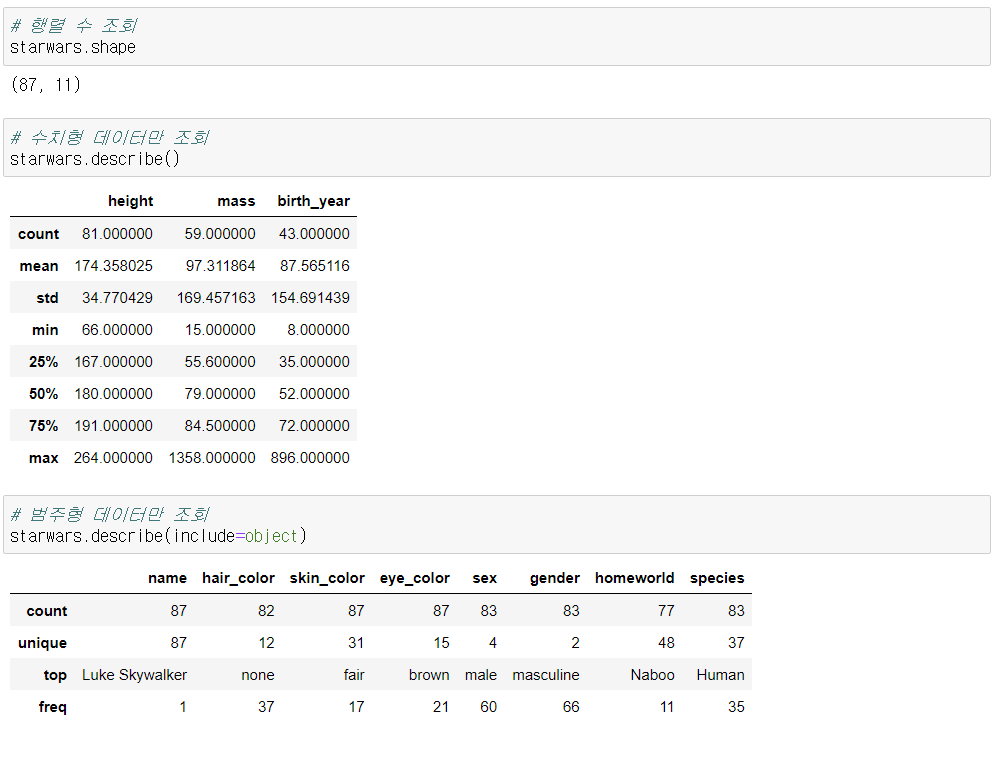
Task: Click the birth_year count value 43.000000
Action: pyautogui.click(x=314, y=234)
